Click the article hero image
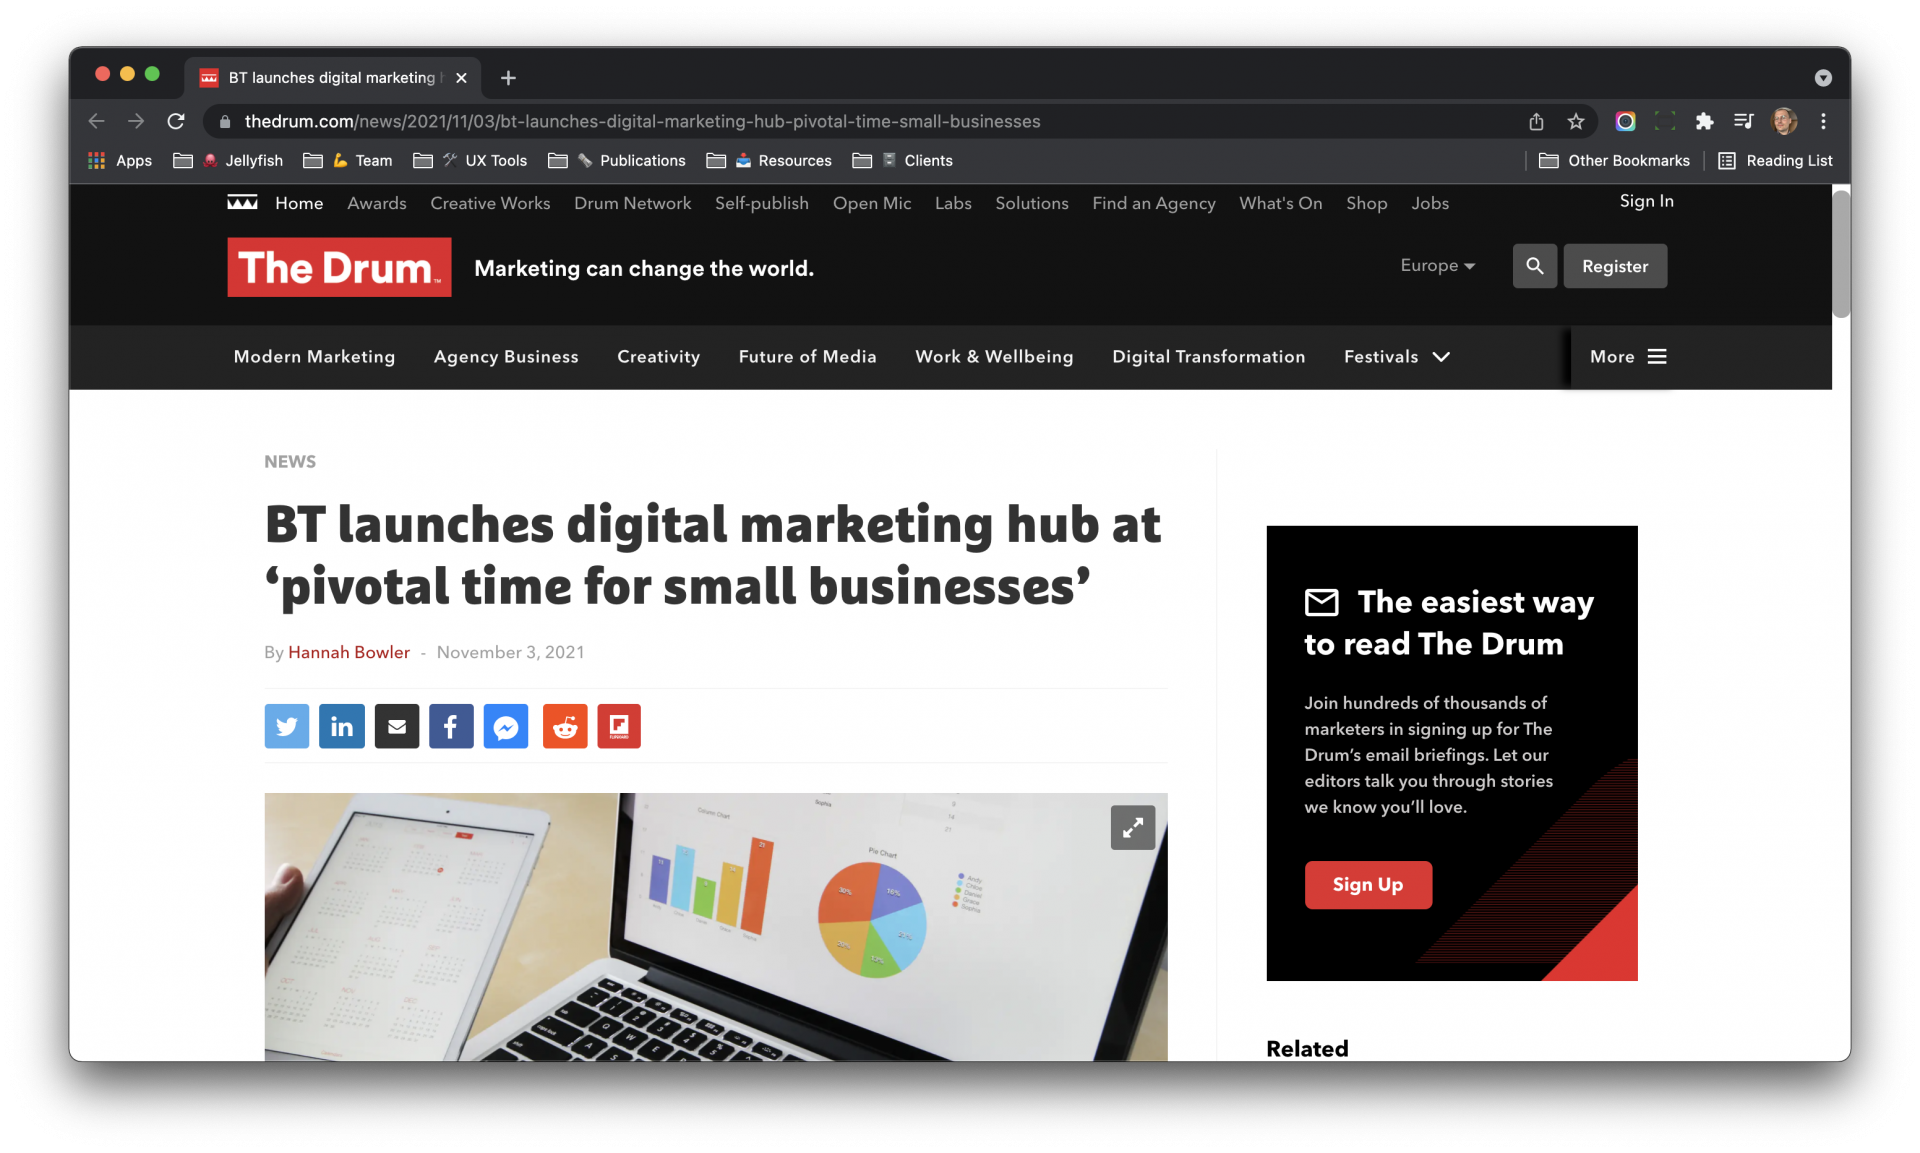The width and height of the screenshot is (1920, 1153). pos(716,927)
